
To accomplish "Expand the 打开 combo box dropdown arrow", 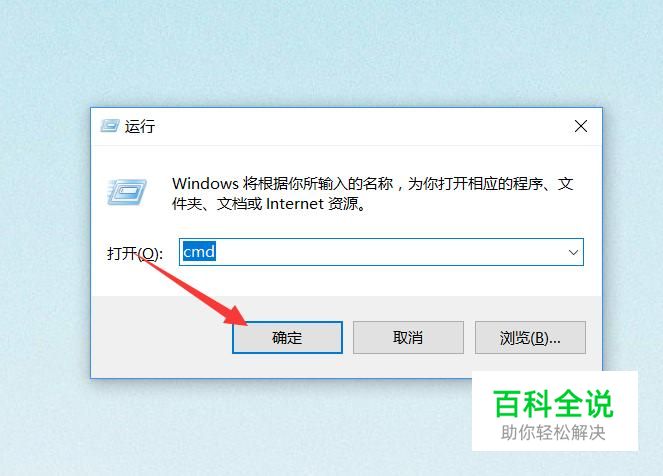I will coord(573,252).
